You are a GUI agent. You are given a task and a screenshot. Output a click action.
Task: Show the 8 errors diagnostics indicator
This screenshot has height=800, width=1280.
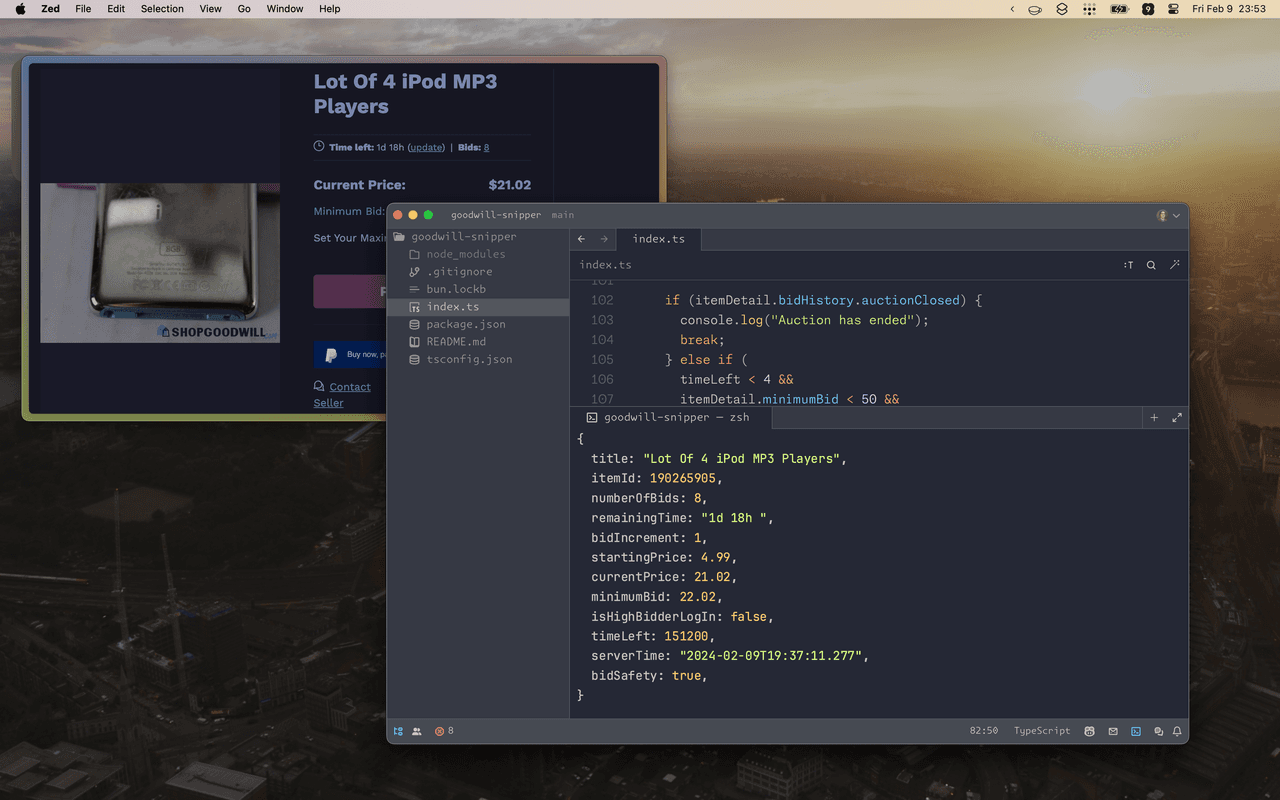tap(444, 731)
